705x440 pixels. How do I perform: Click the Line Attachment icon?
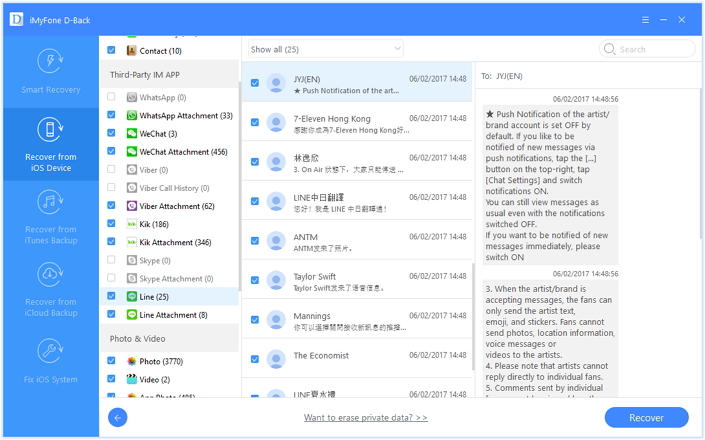click(x=131, y=315)
